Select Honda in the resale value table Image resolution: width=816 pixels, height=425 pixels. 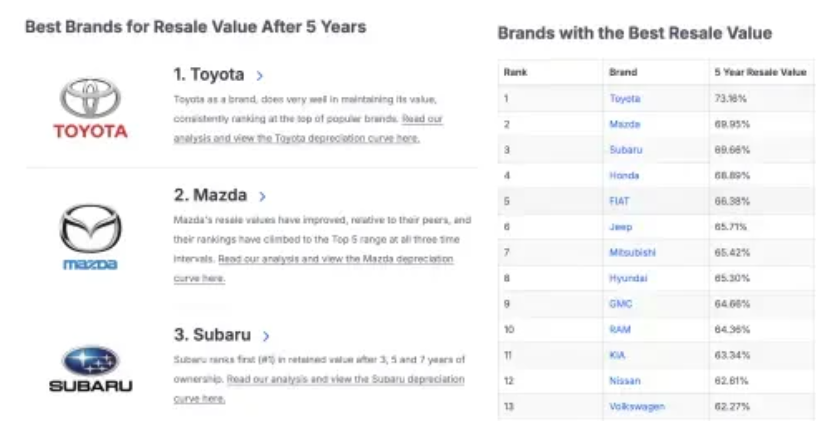(624, 176)
